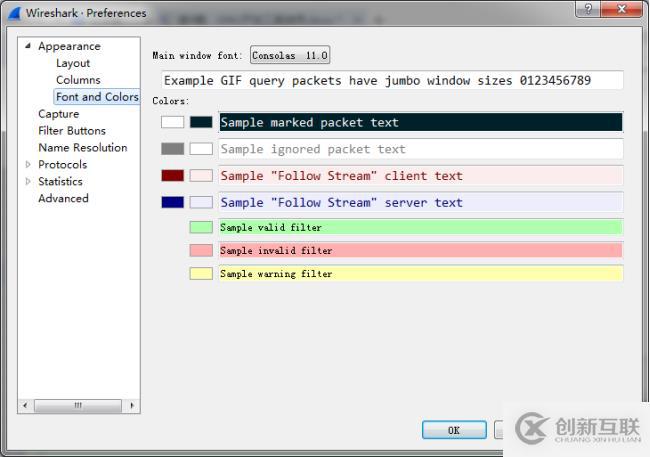This screenshot has height=457, width=650.
Task: Click the Wireshark fin title icon
Action: [x=15, y=12]
